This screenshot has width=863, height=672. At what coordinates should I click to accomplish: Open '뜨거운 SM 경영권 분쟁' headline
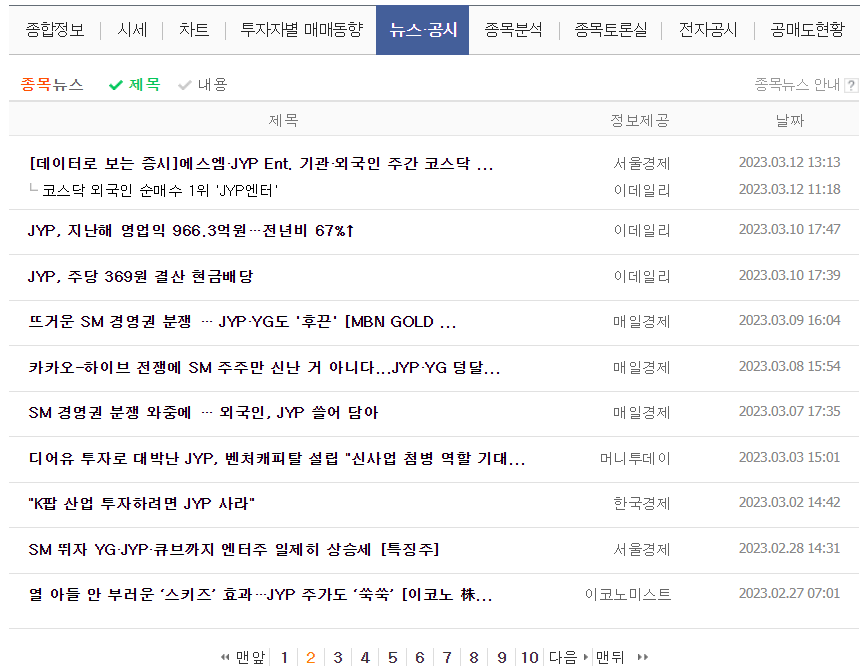click(x=242, y=321)
